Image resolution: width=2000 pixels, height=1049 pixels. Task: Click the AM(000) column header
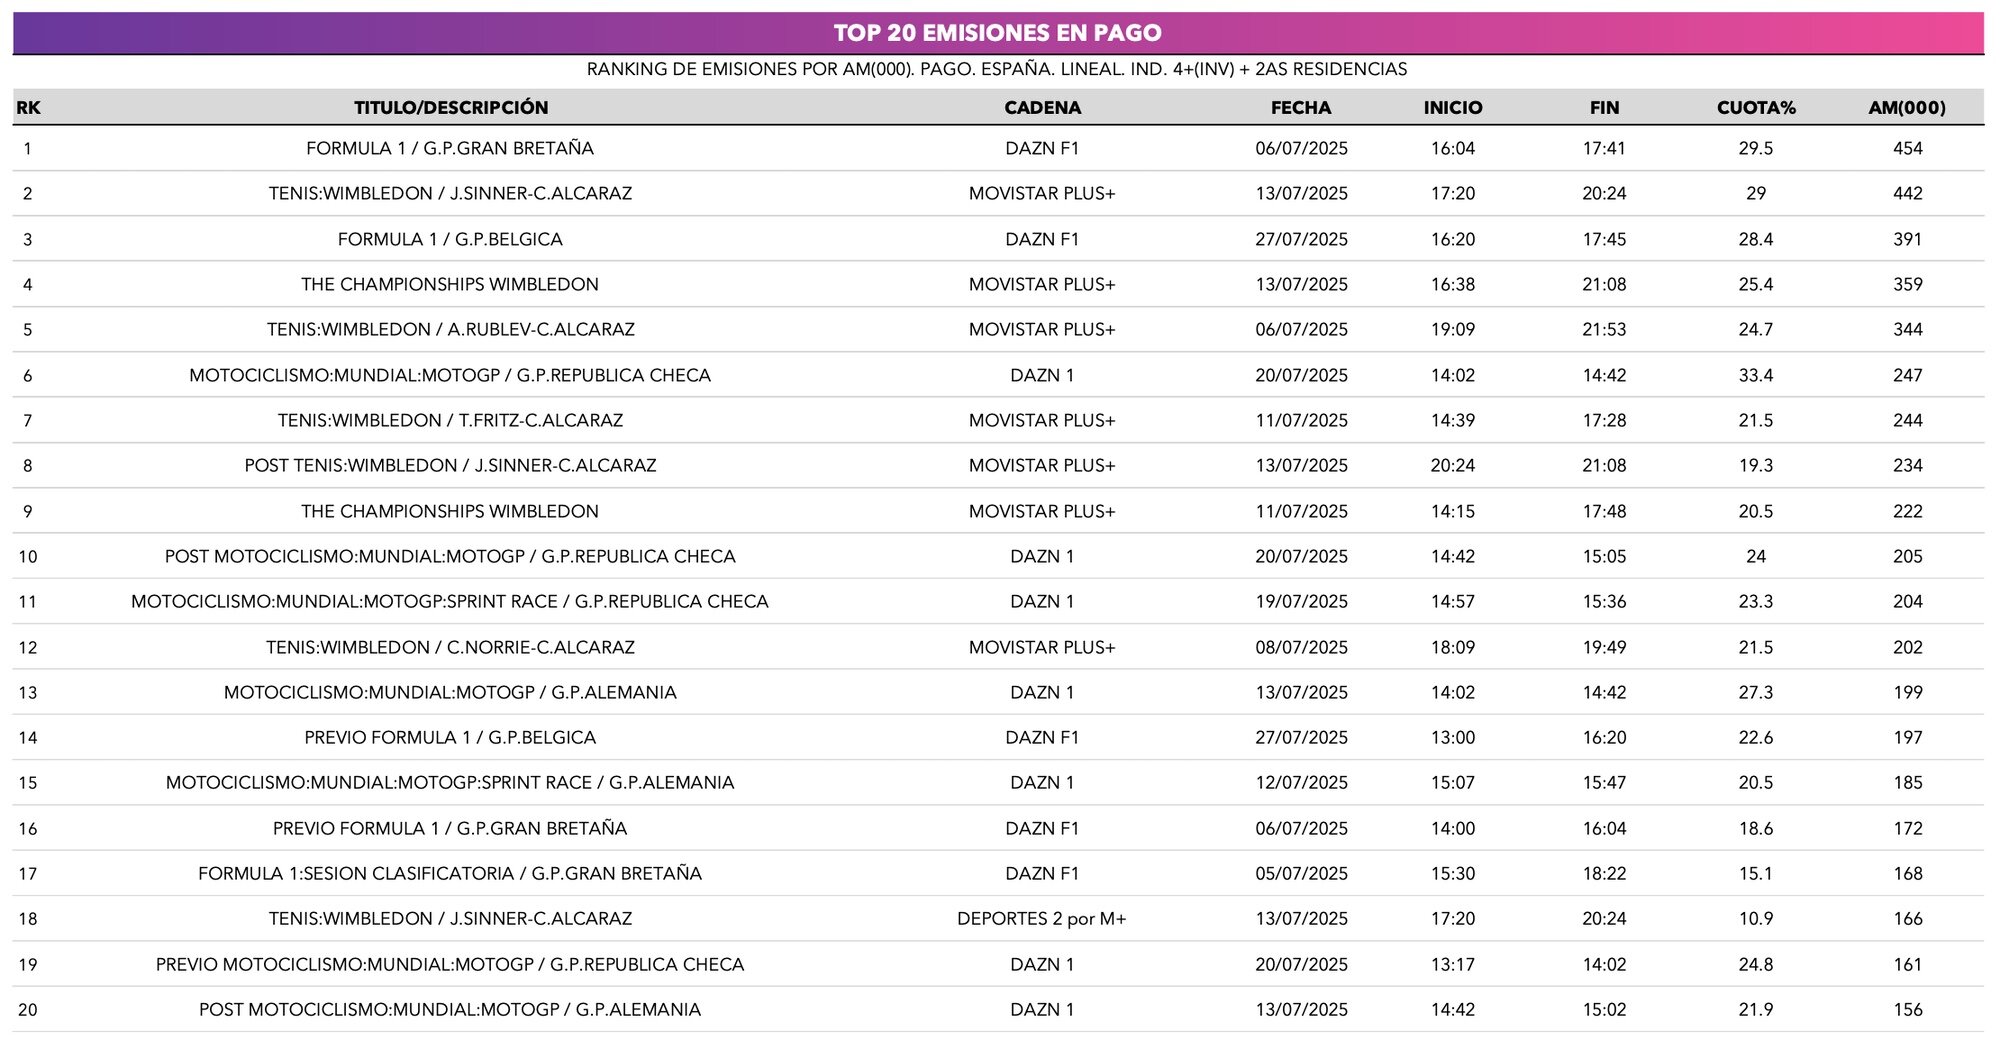(x=1906, y=108)
